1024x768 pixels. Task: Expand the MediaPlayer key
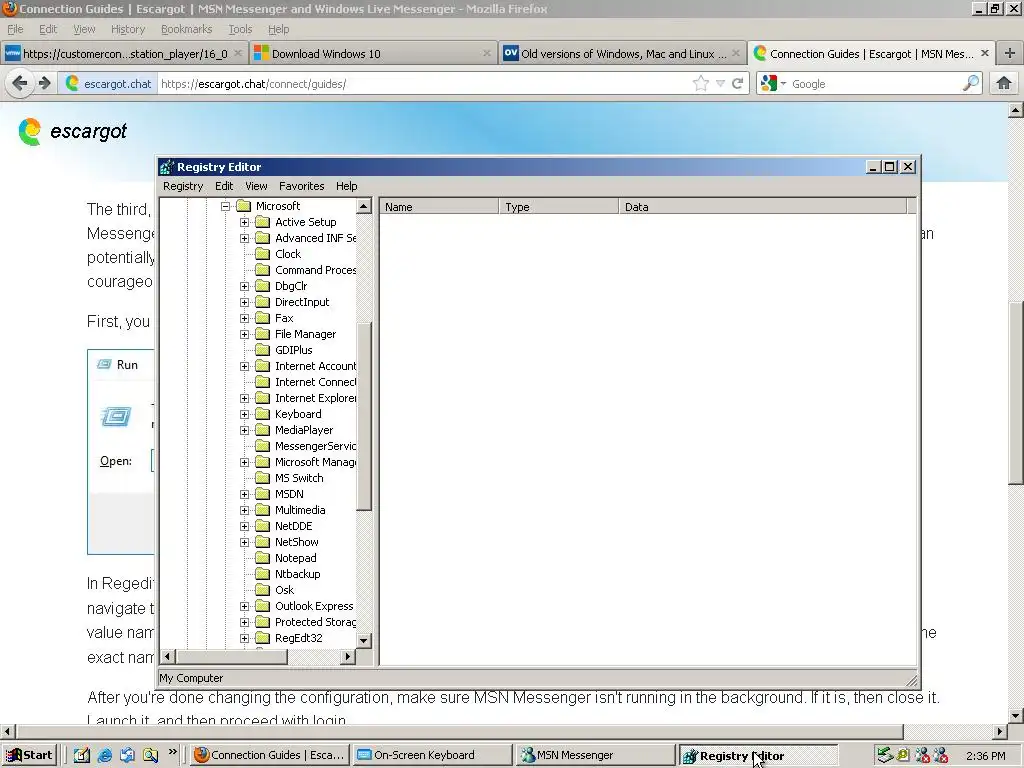pyautogui.click(x=244, y=430)
